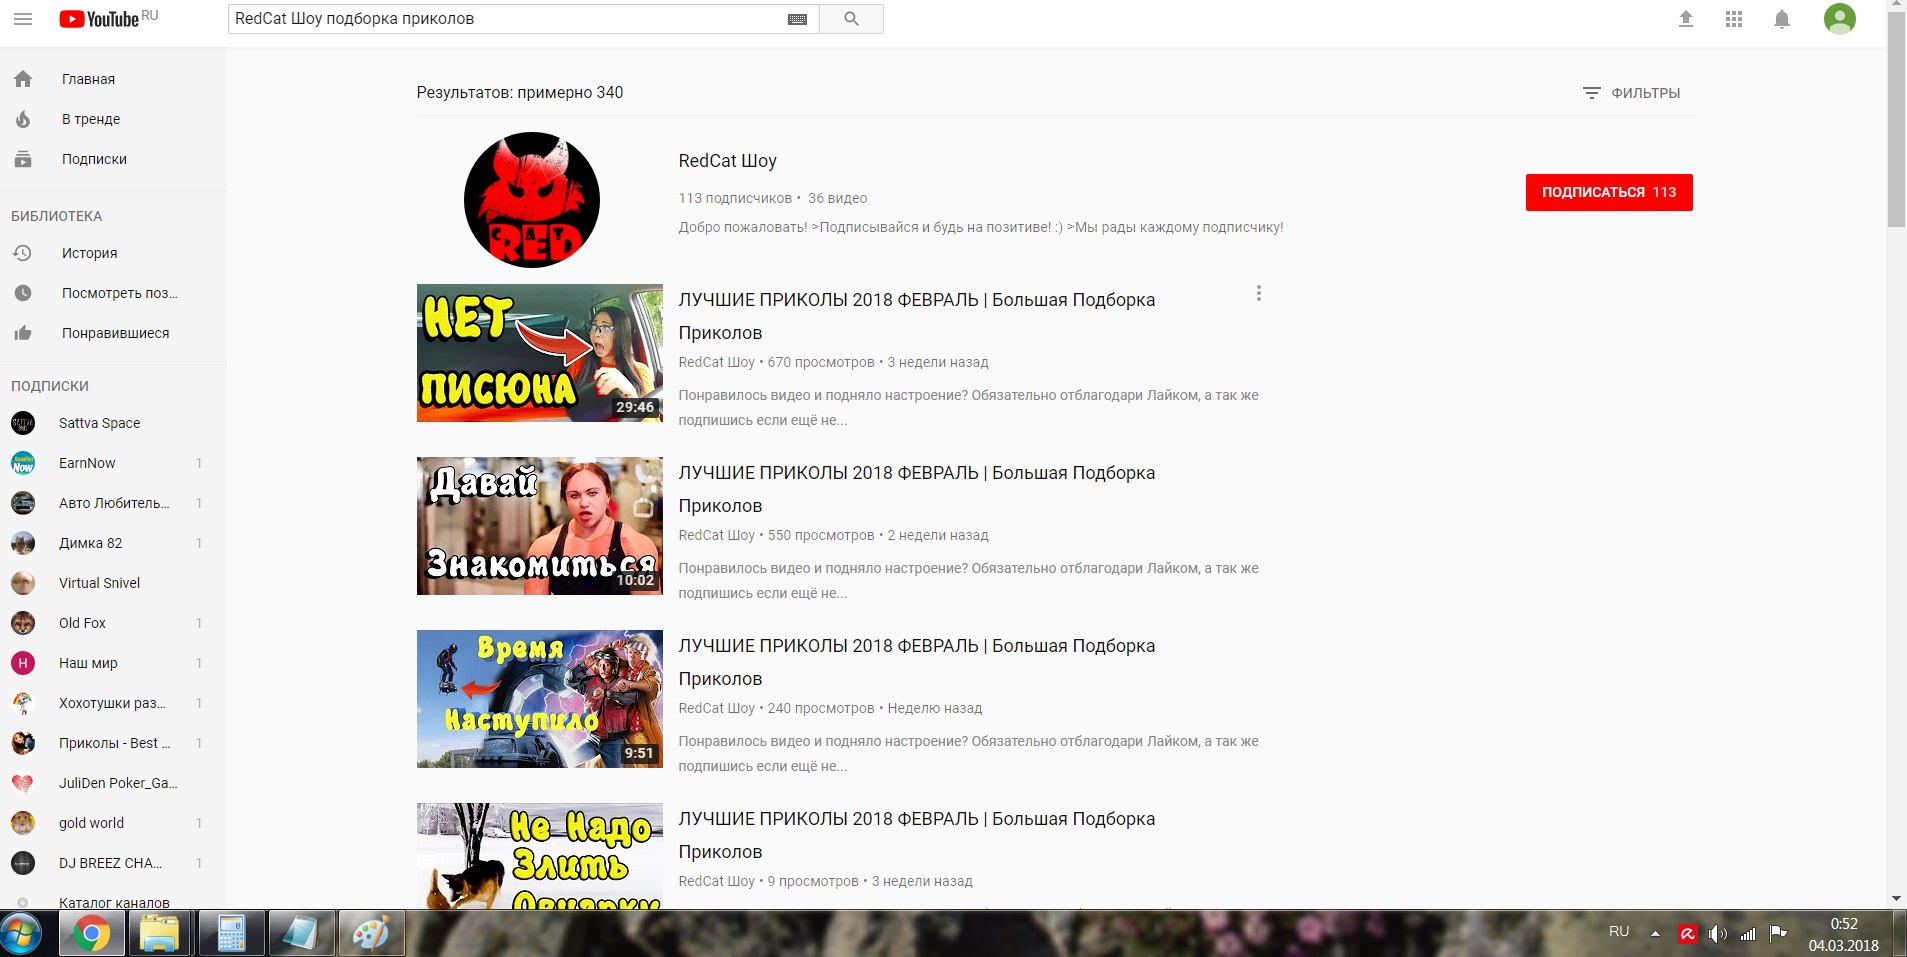Open the hamburger guide menu

pos(23,19)
